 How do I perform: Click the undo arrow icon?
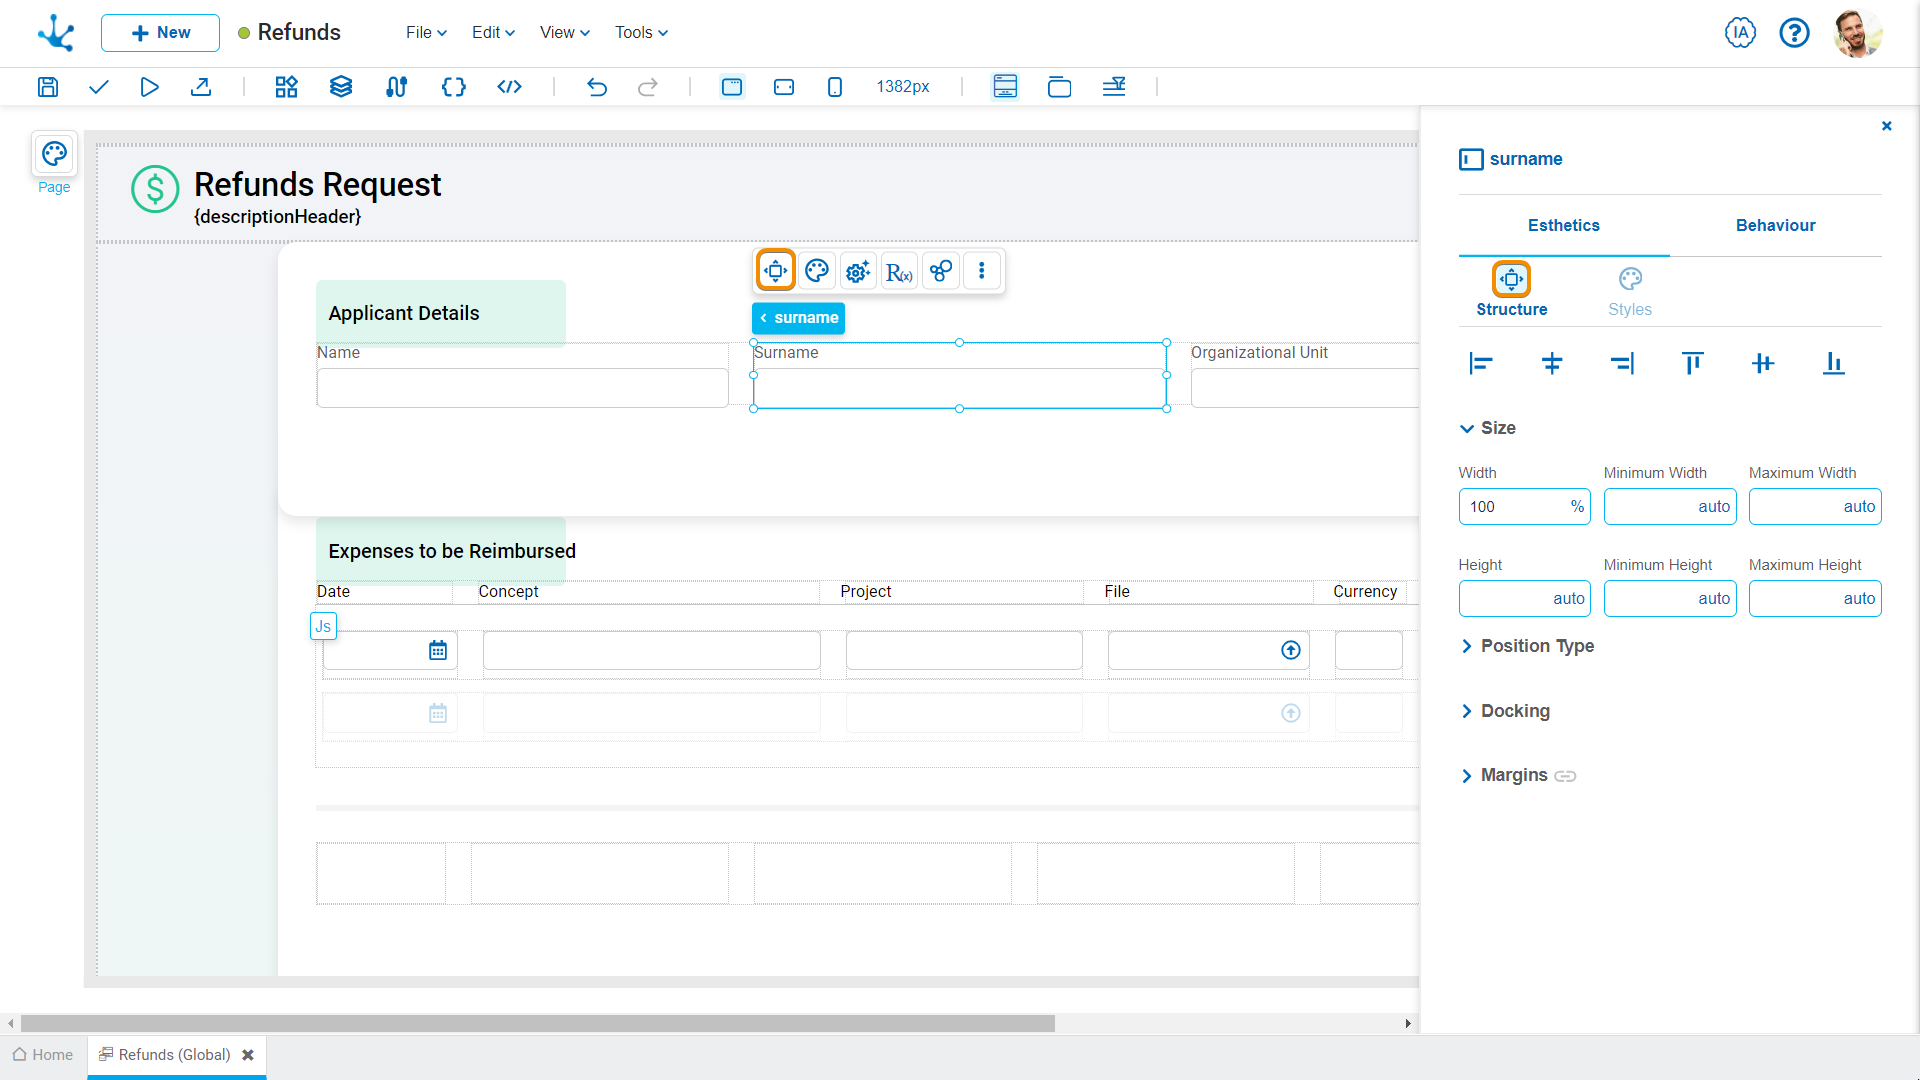[x=597, y=87]
